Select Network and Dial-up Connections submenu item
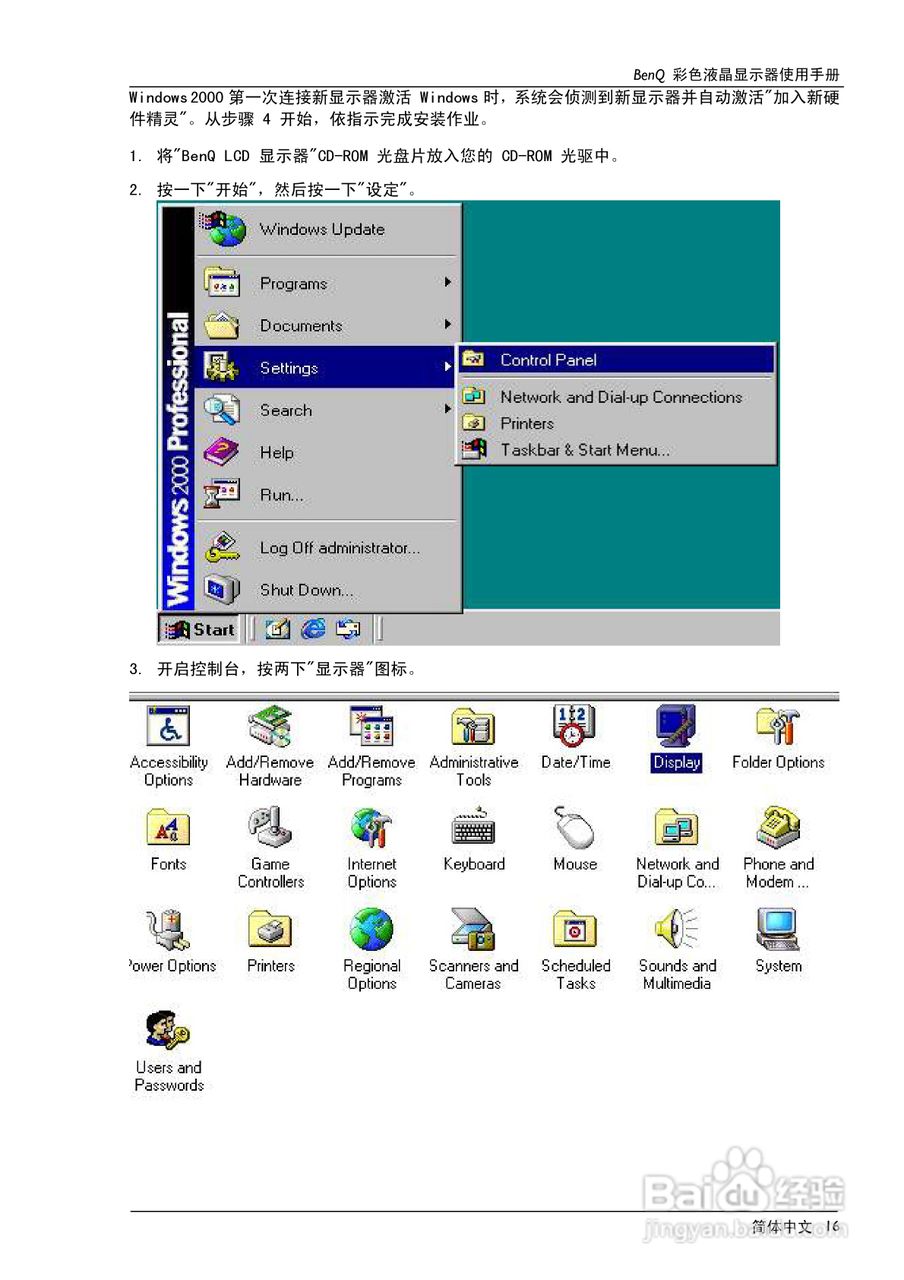 (616, 397)
